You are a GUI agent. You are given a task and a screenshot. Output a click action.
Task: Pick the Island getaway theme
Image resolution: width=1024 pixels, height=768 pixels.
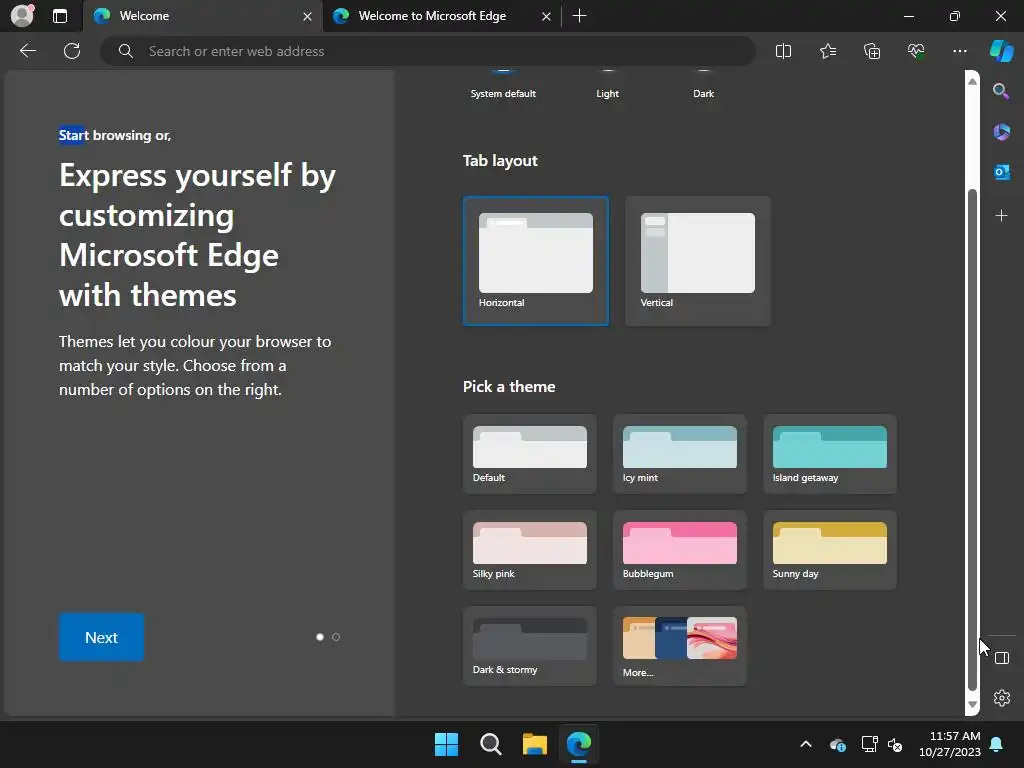tap(829, 454)
